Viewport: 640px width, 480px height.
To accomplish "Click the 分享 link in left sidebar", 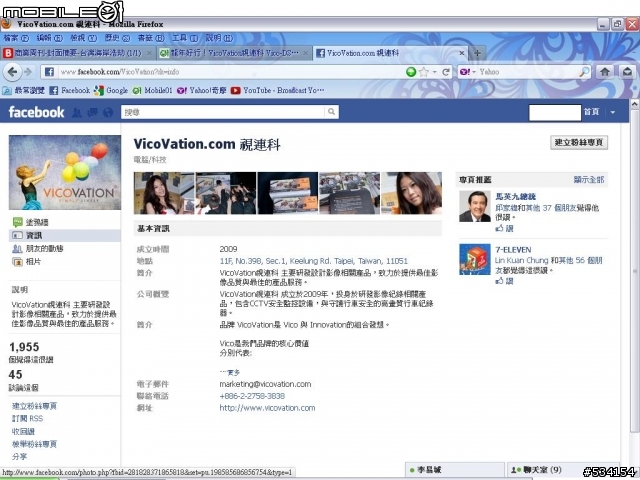I will coord(19,457).
